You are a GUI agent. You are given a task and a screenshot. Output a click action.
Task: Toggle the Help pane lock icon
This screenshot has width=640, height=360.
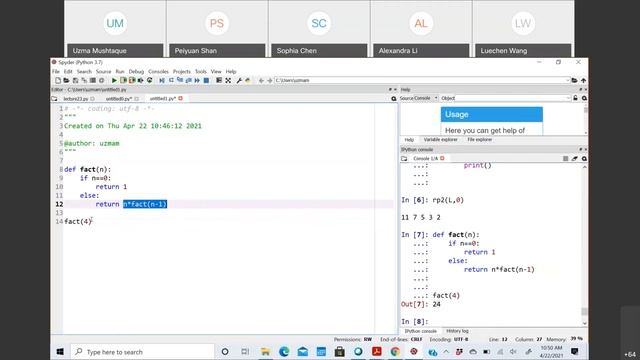tap(576, 98)
